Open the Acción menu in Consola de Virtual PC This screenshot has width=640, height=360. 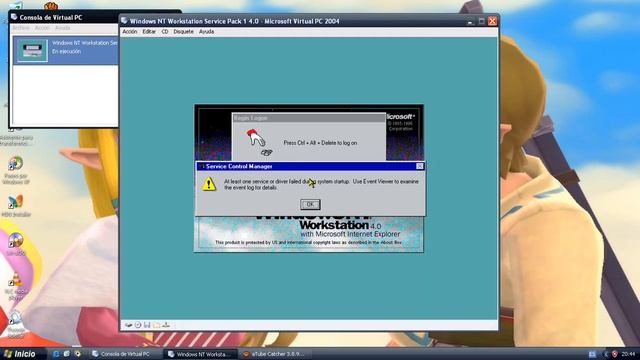pos(42,28)
